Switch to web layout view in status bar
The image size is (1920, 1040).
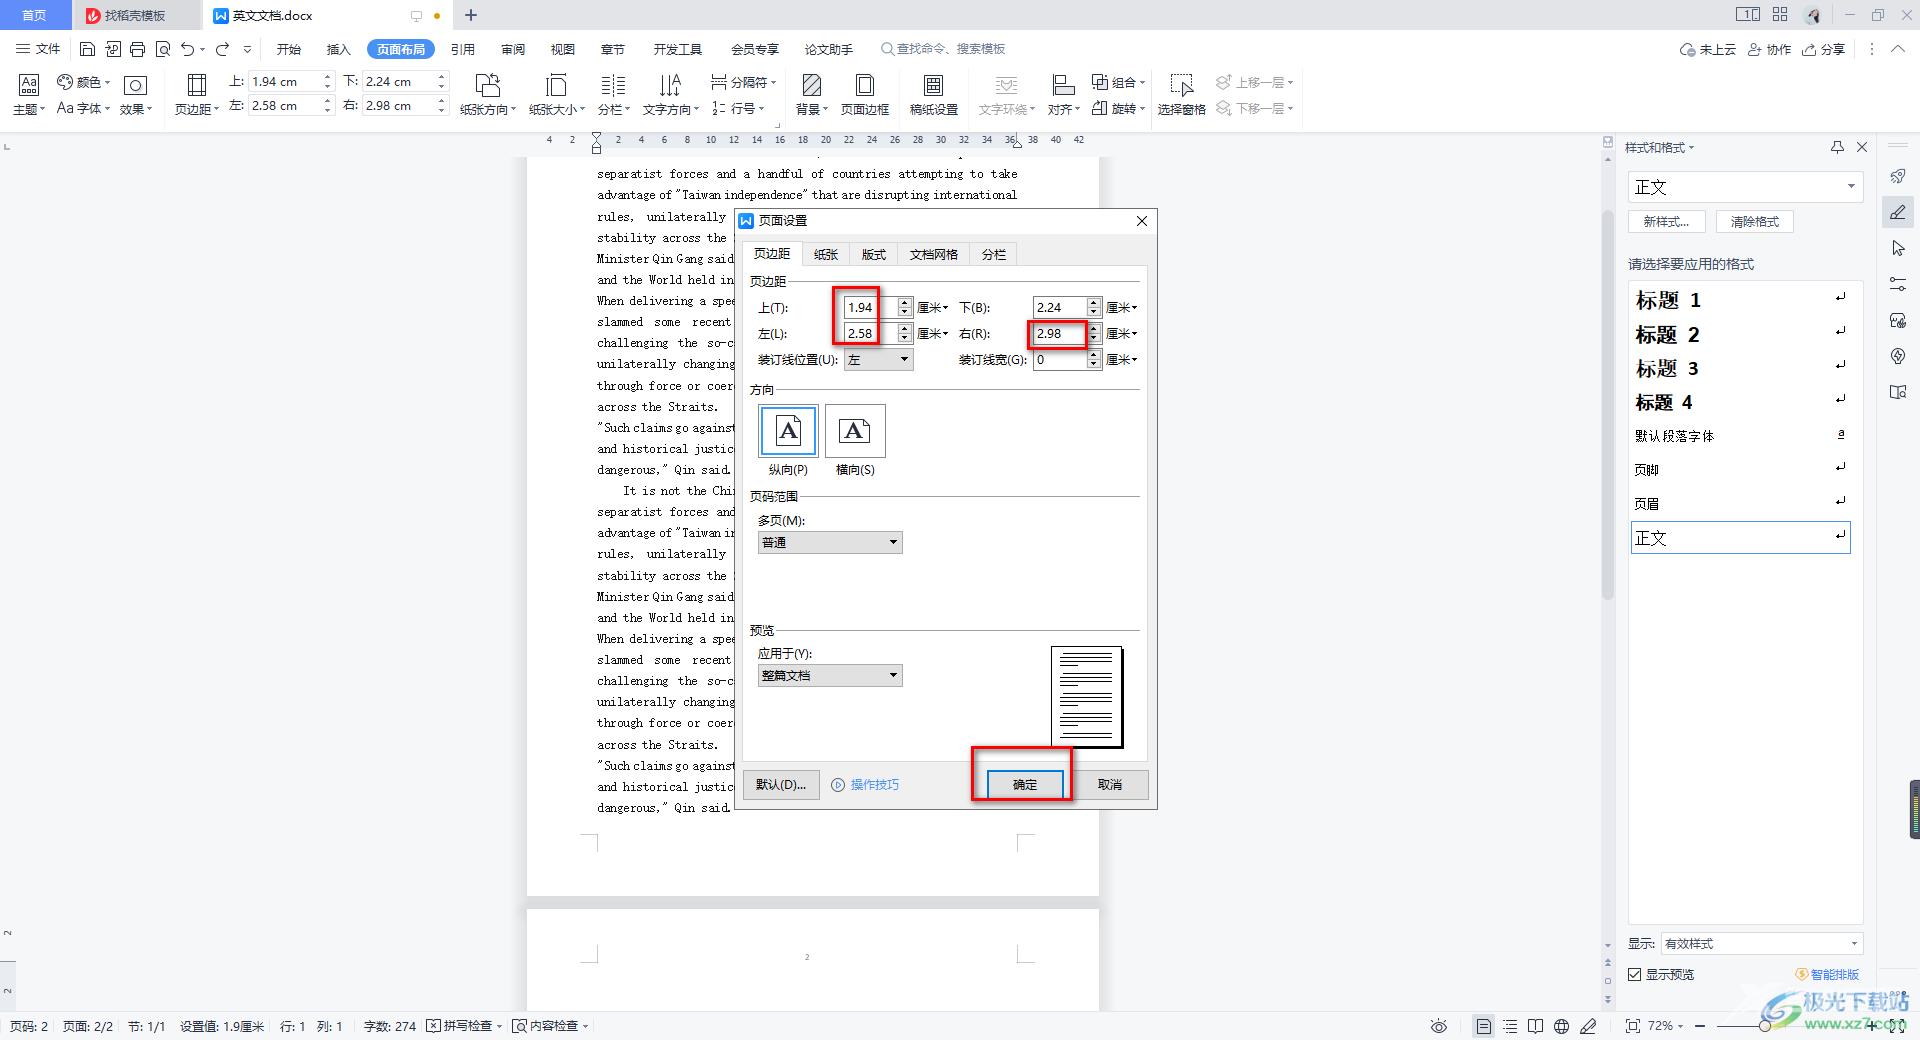[1561, 1026]
